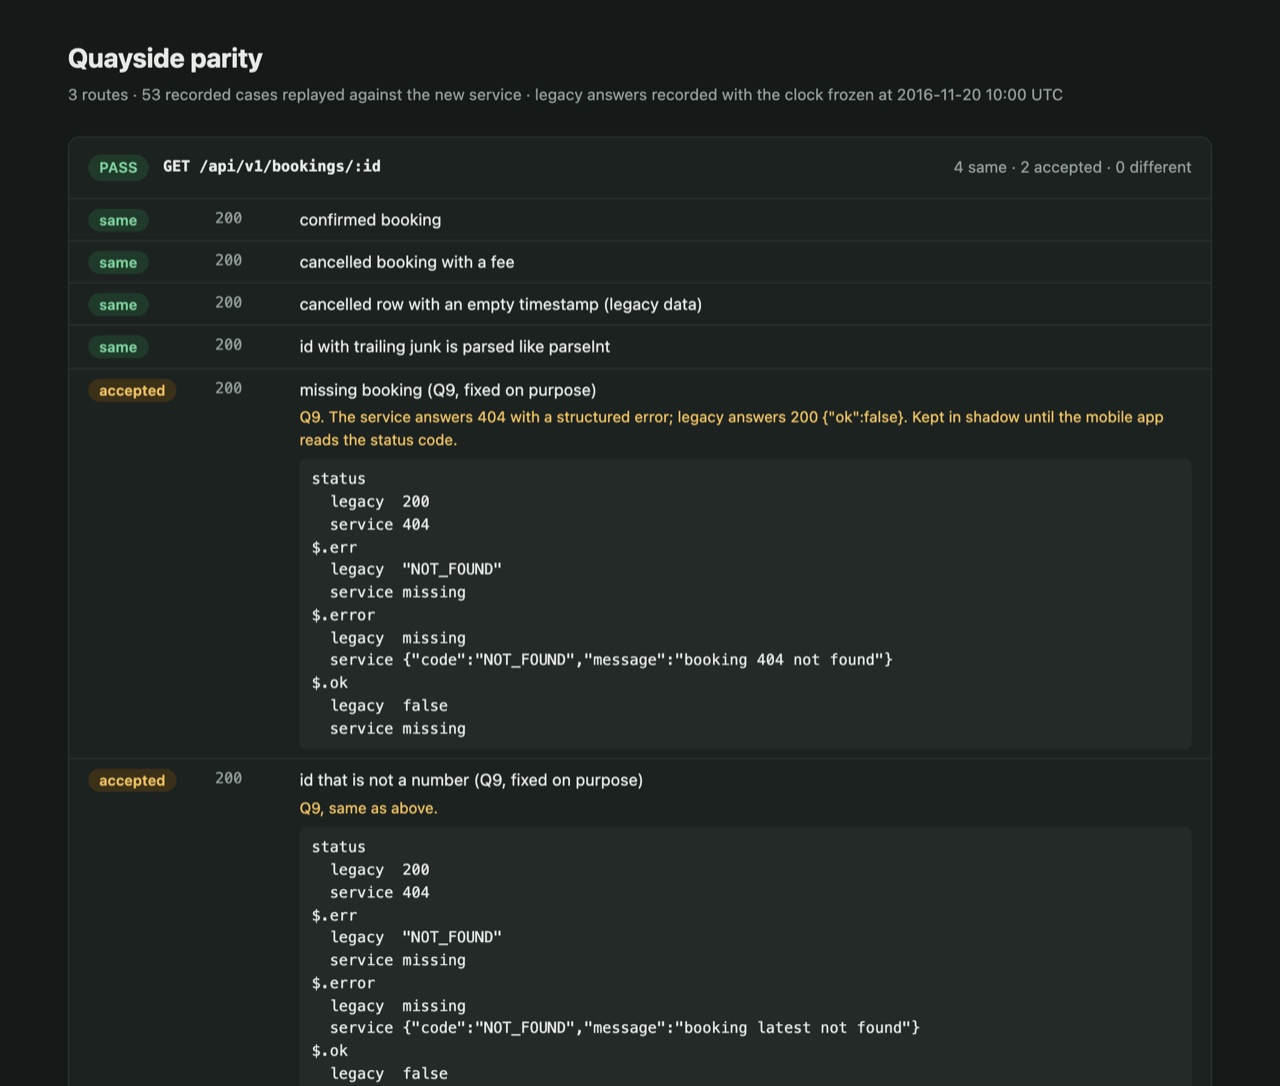Click the 200 status beside confirmed booking
This screenshot has height=1086, width=1280.
pos(228,218)
